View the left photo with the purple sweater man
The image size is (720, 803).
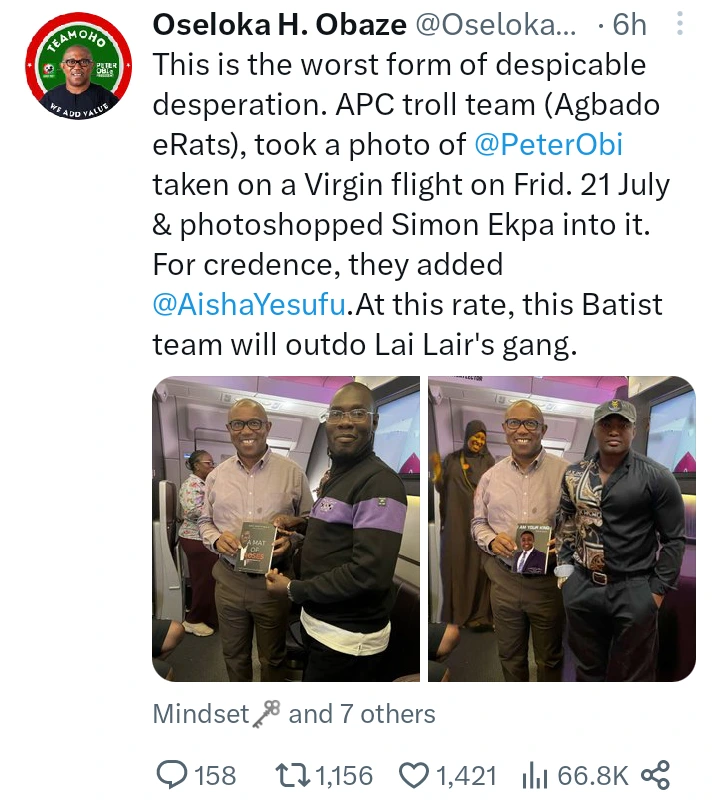coord(286,528)
